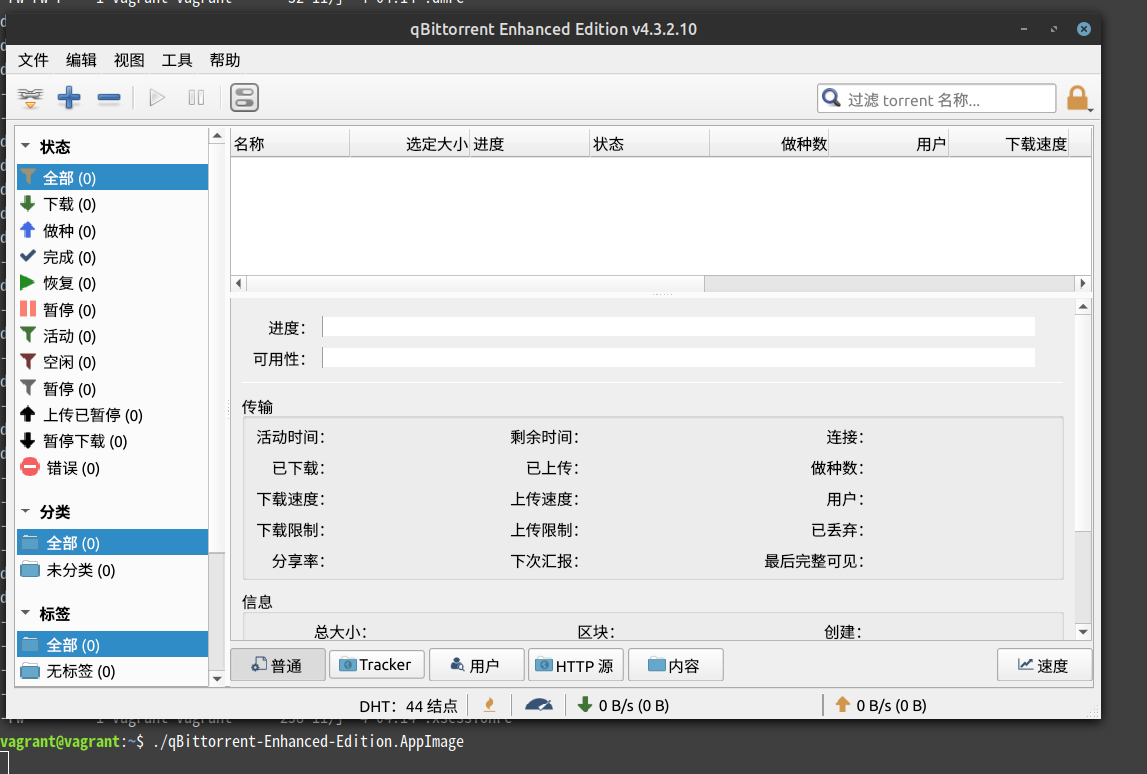This screenshot has height=774, width=1147.
Task: Select 未分类 (0) category
Action: pyautogui.click(x=113, y=570)
